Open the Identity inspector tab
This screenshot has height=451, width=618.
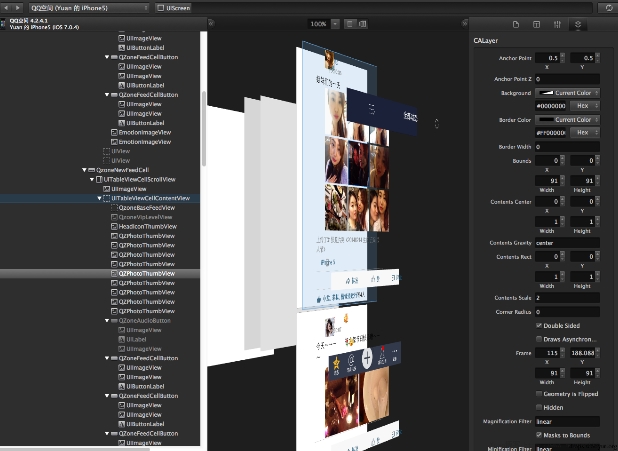536,23
